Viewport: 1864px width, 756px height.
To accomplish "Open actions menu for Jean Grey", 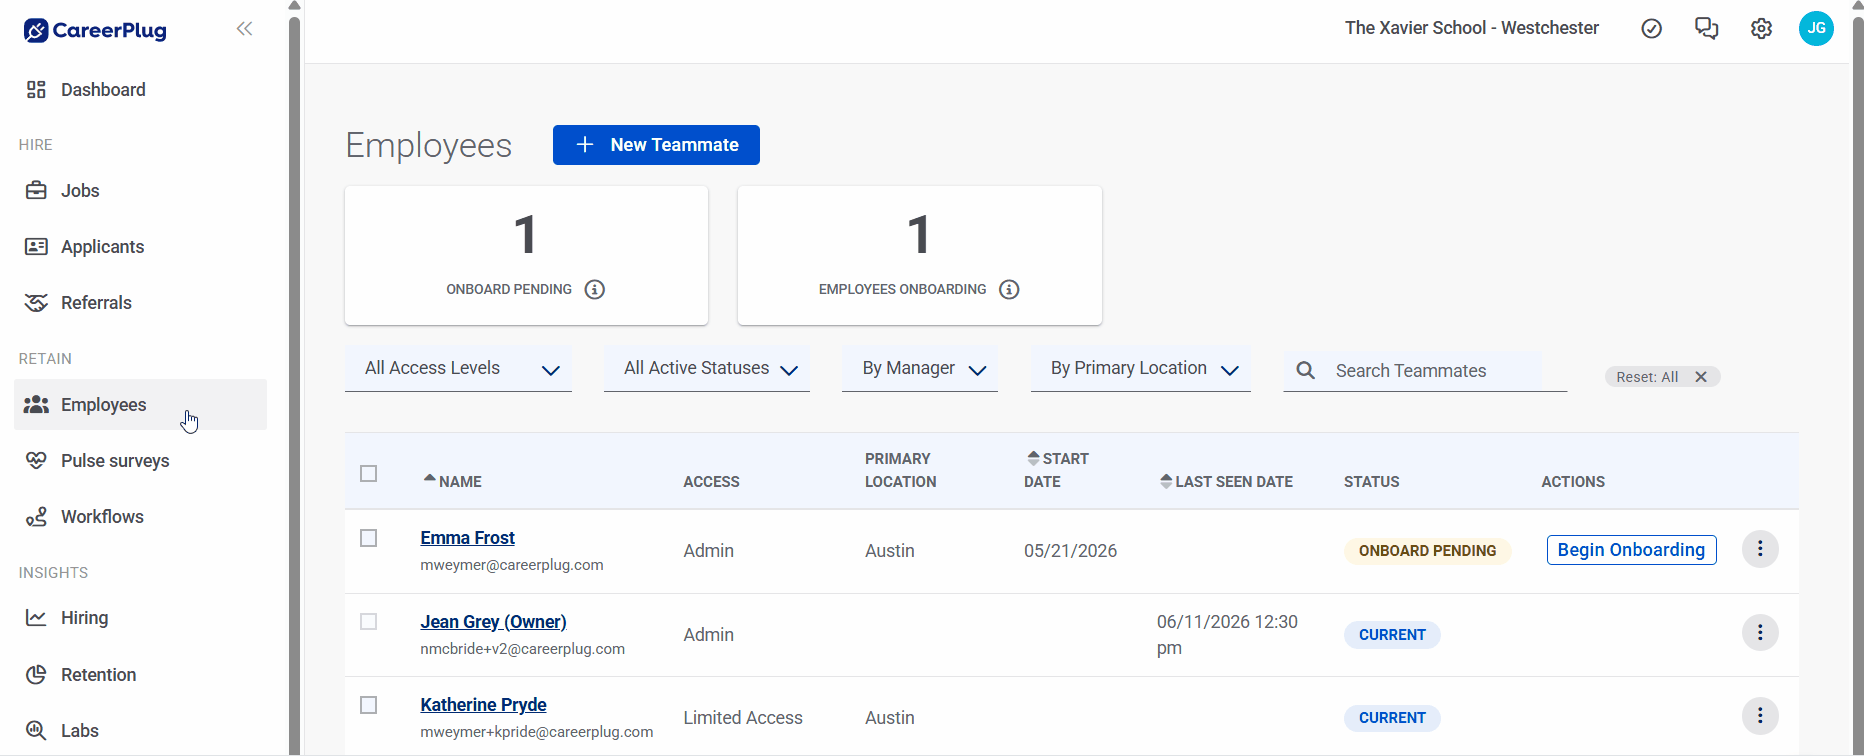I will [x=1760, y=633].
